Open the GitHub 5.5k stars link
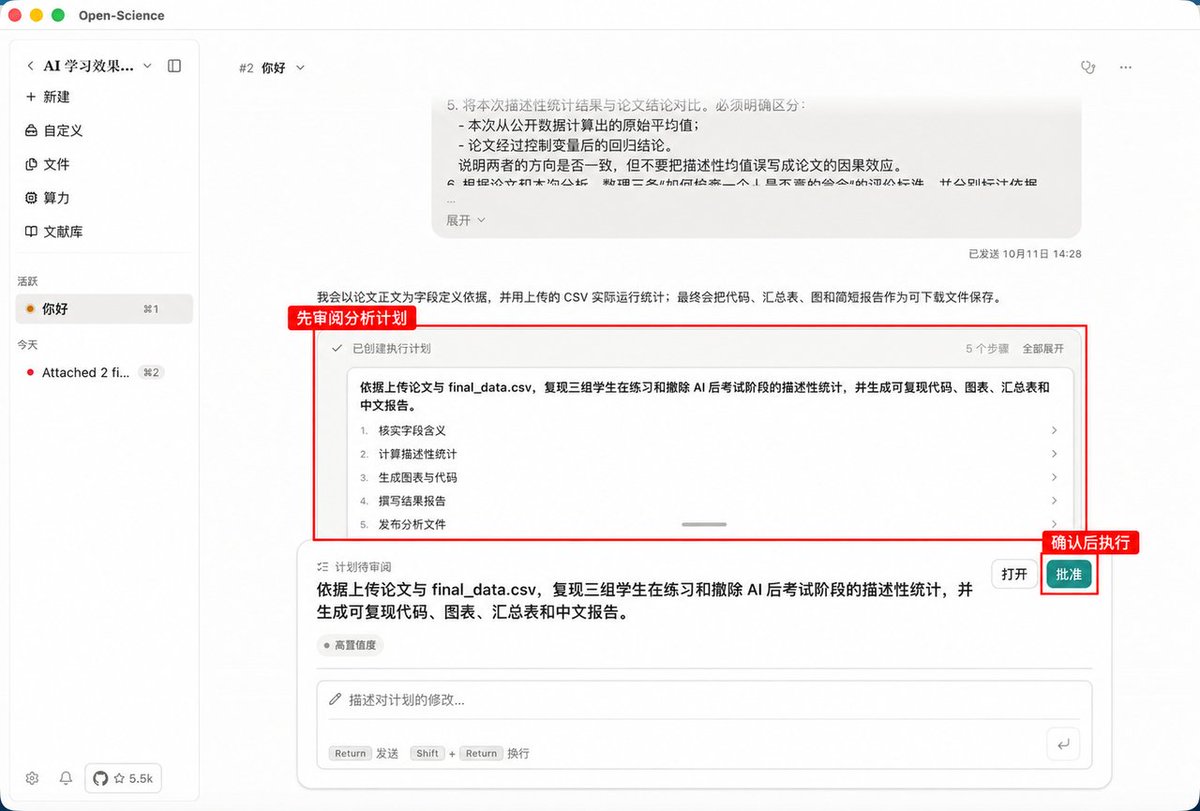The image size is (1200, 811). [x=122, y=778]
